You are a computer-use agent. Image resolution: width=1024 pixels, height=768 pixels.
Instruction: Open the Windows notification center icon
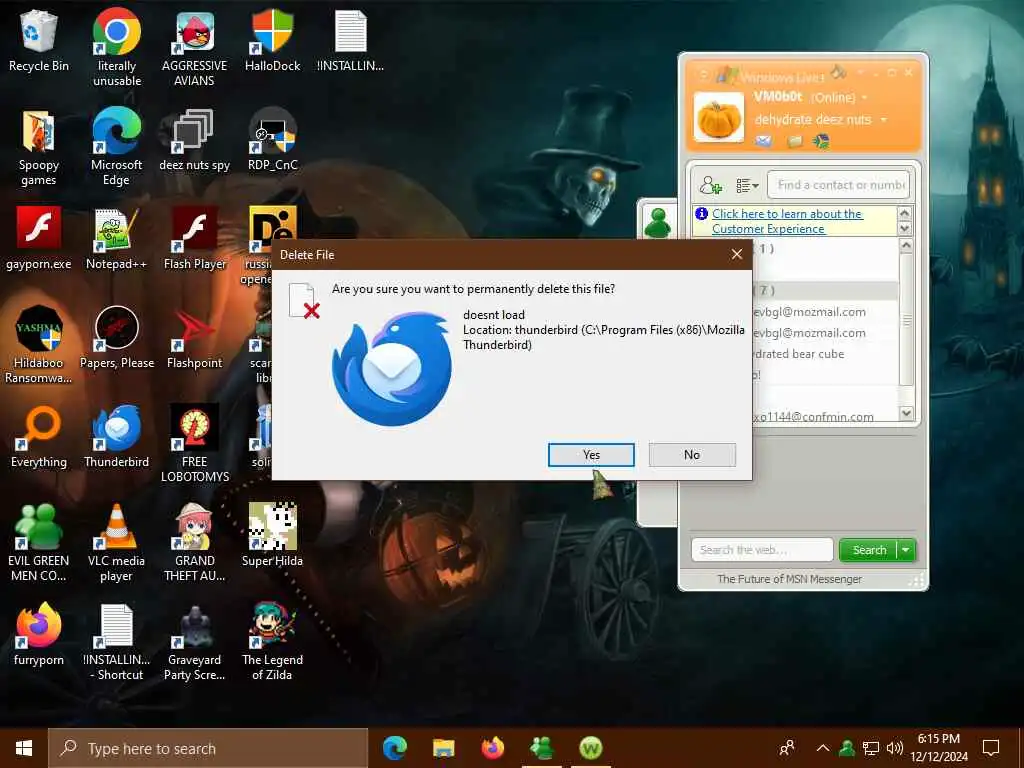tap(991, 748)
